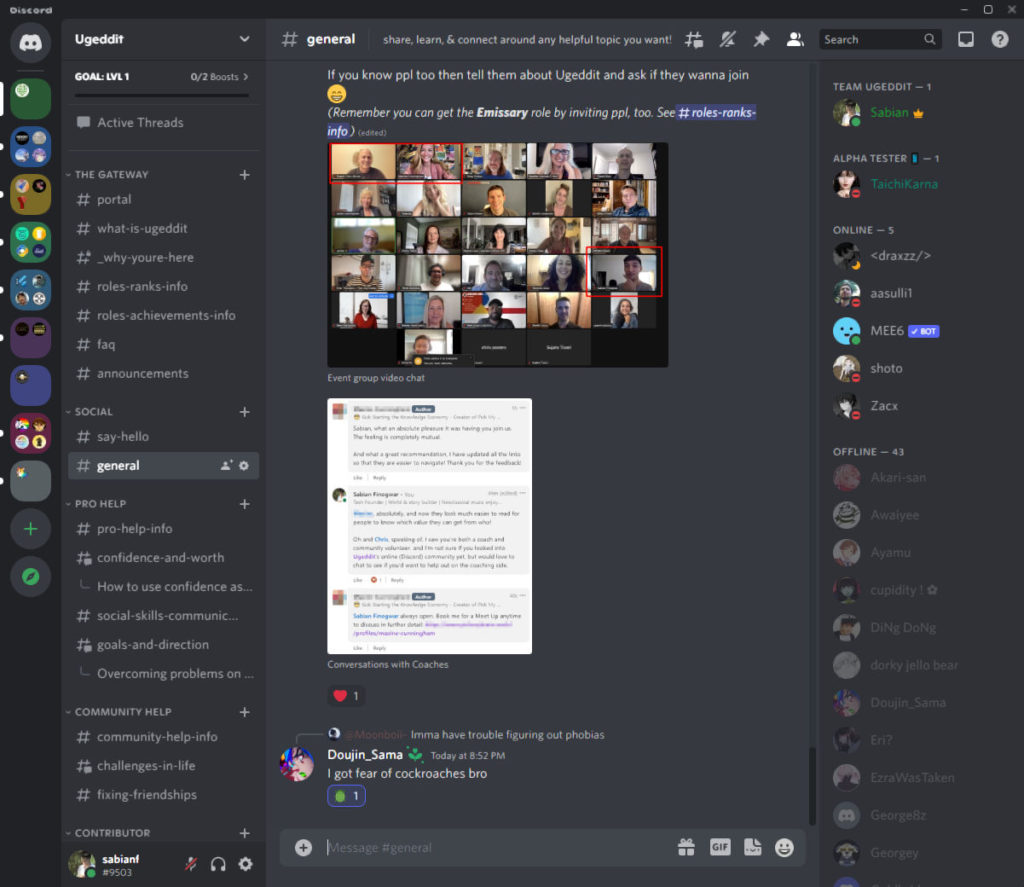Open user settings gear
This screenshot has width=1024, height=887.
[246, 864]
